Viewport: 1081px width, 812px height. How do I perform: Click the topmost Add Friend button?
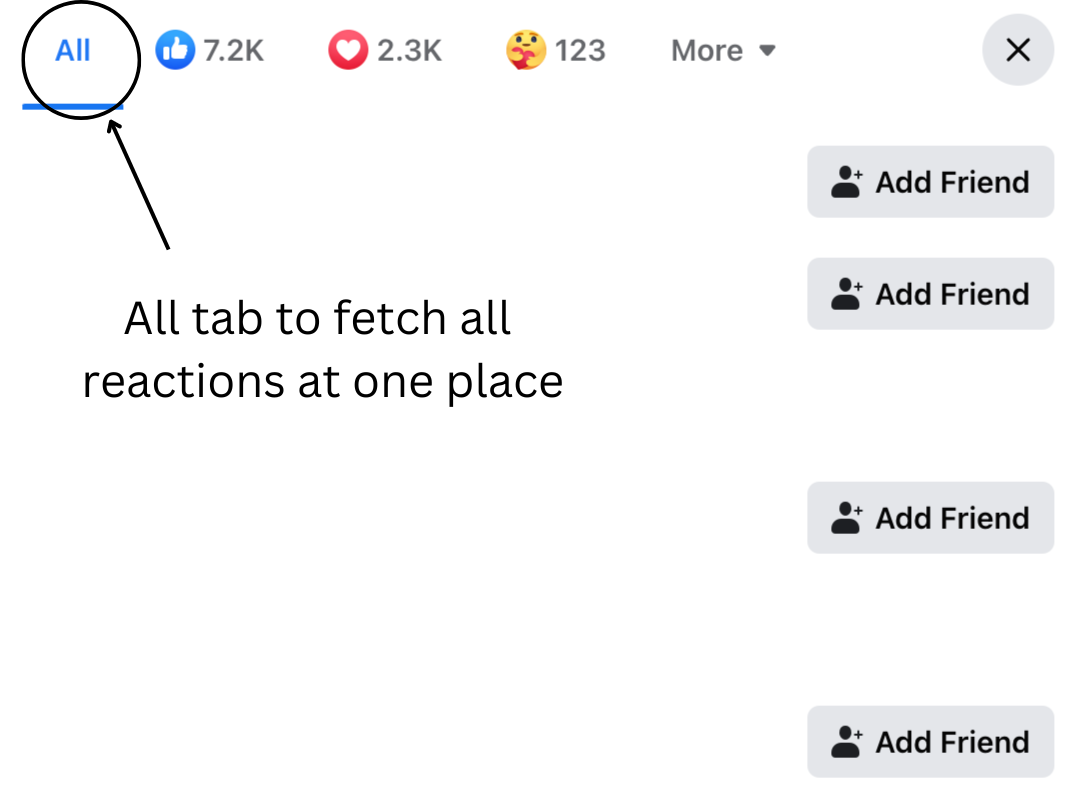click(x=930, y=181)
